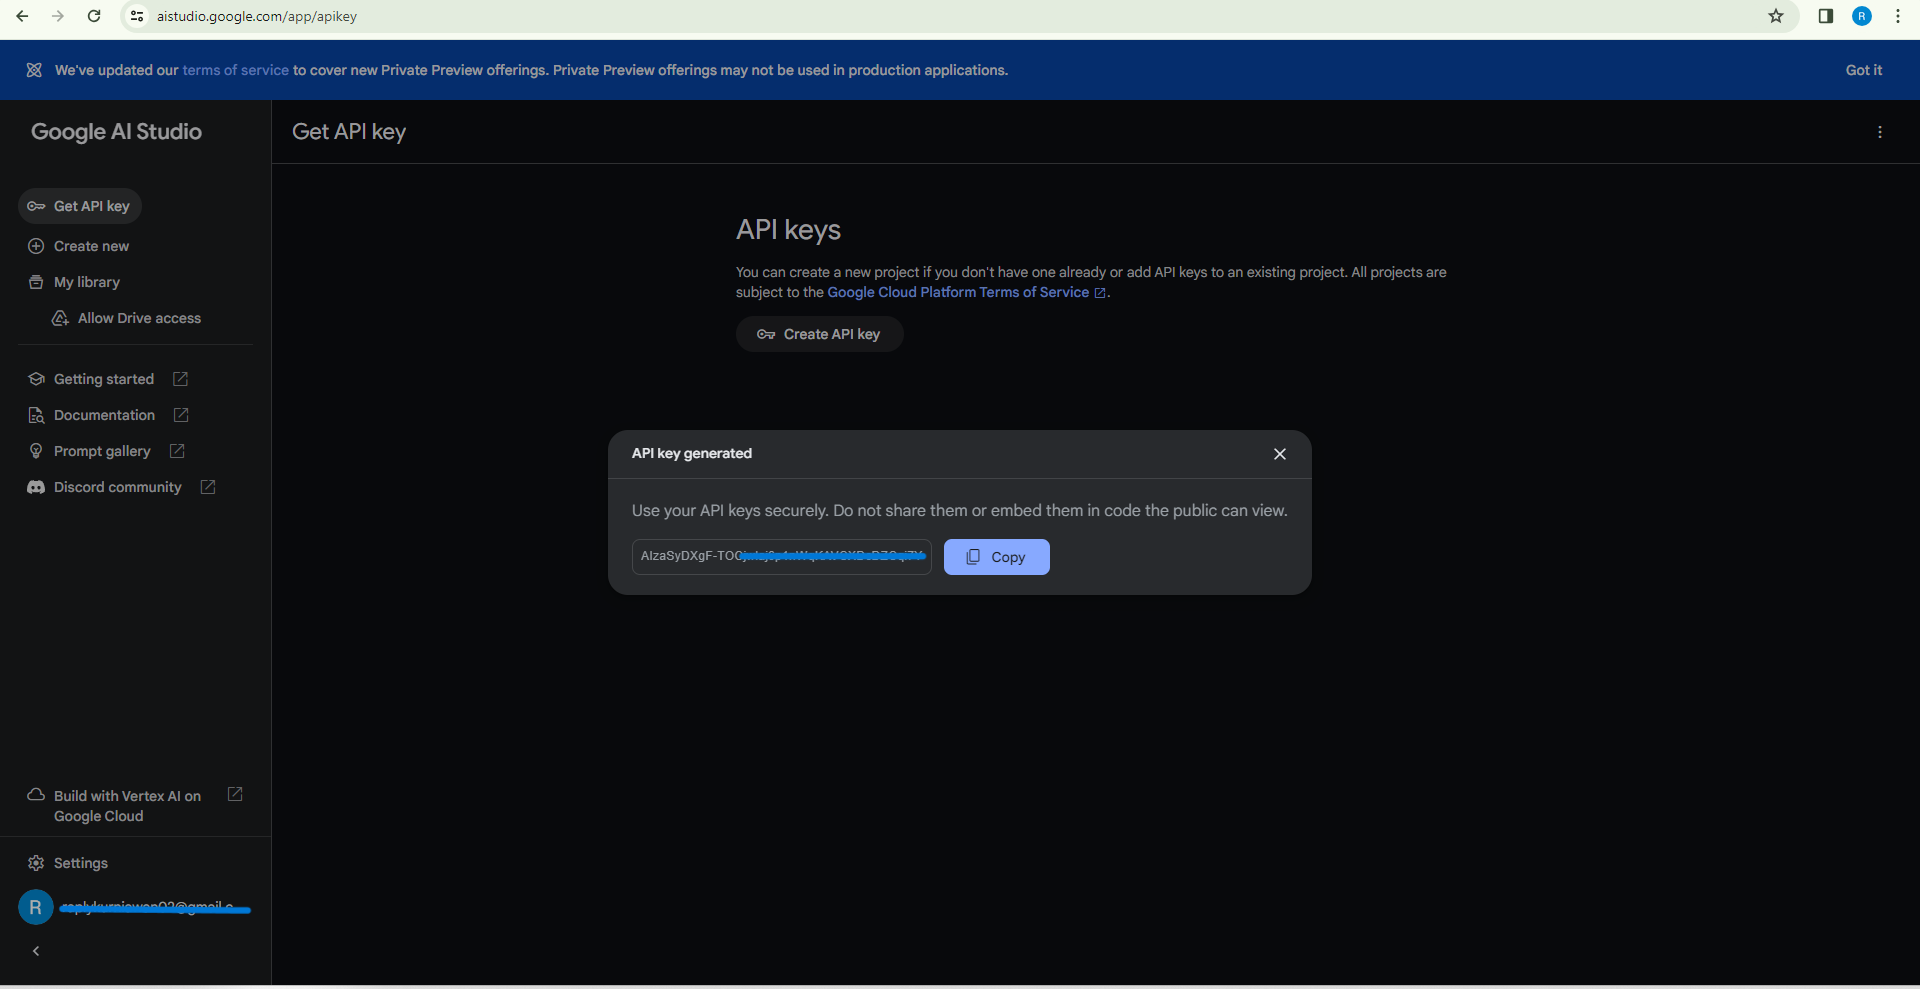
Task: Open Documentation via its external link icon
Action: tap(181, 414)
